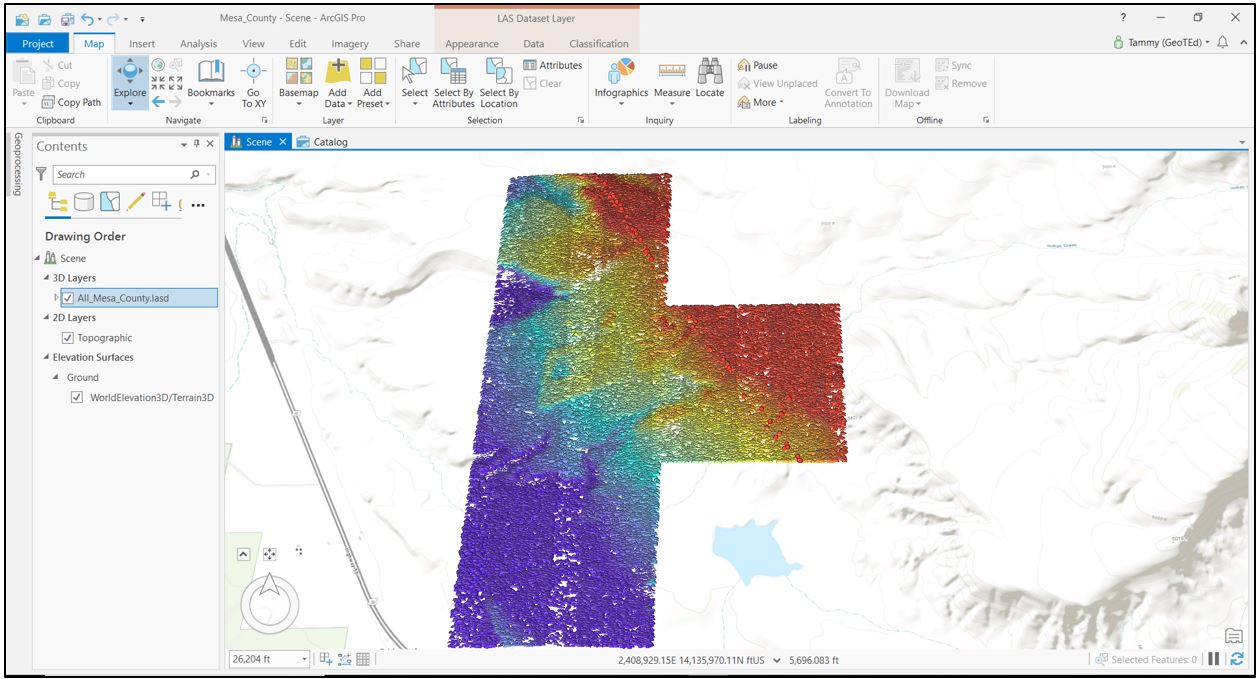
Task: Click the Locate binoculars icon
Action: [x=710, y=72]
